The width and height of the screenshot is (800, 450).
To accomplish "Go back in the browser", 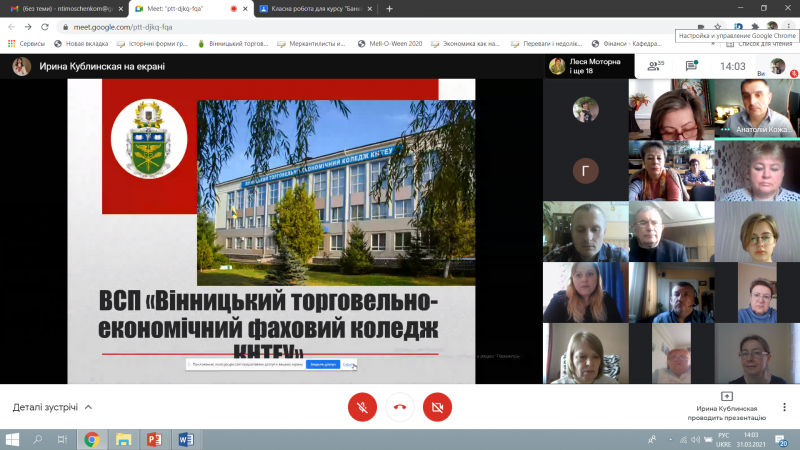I will (11, 27).
